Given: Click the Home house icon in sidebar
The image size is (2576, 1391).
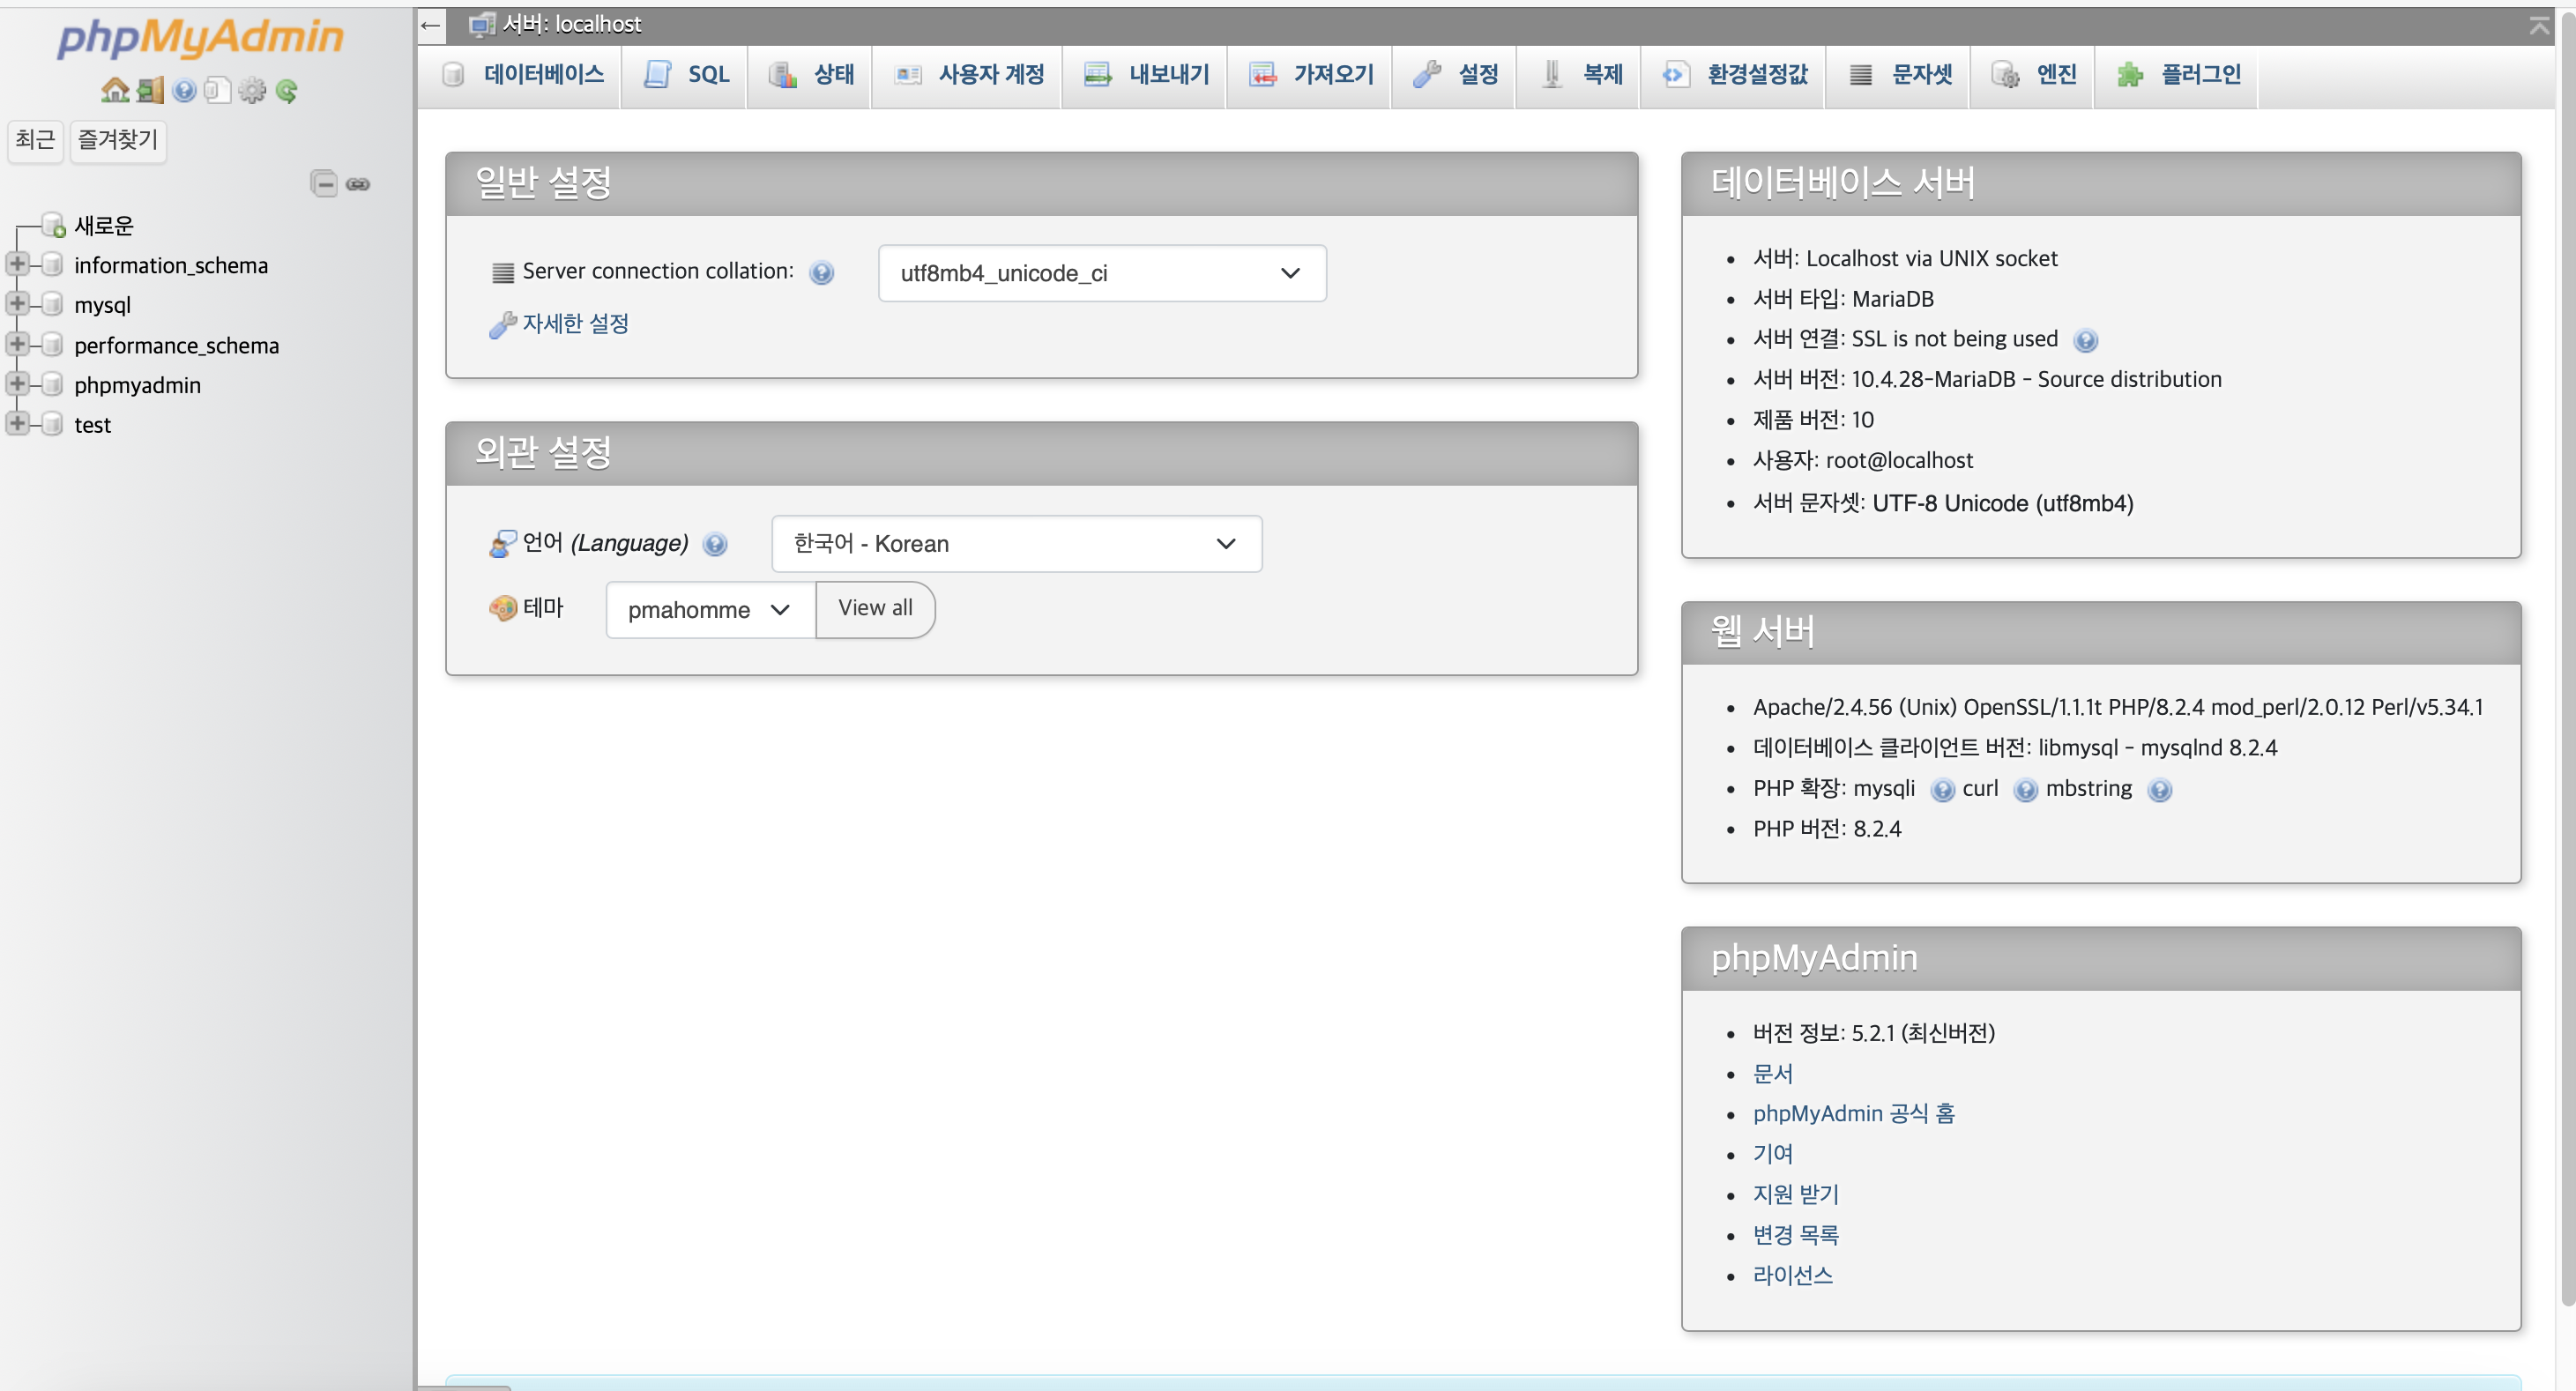Looking at the screenshot, I should coord(115,91).
